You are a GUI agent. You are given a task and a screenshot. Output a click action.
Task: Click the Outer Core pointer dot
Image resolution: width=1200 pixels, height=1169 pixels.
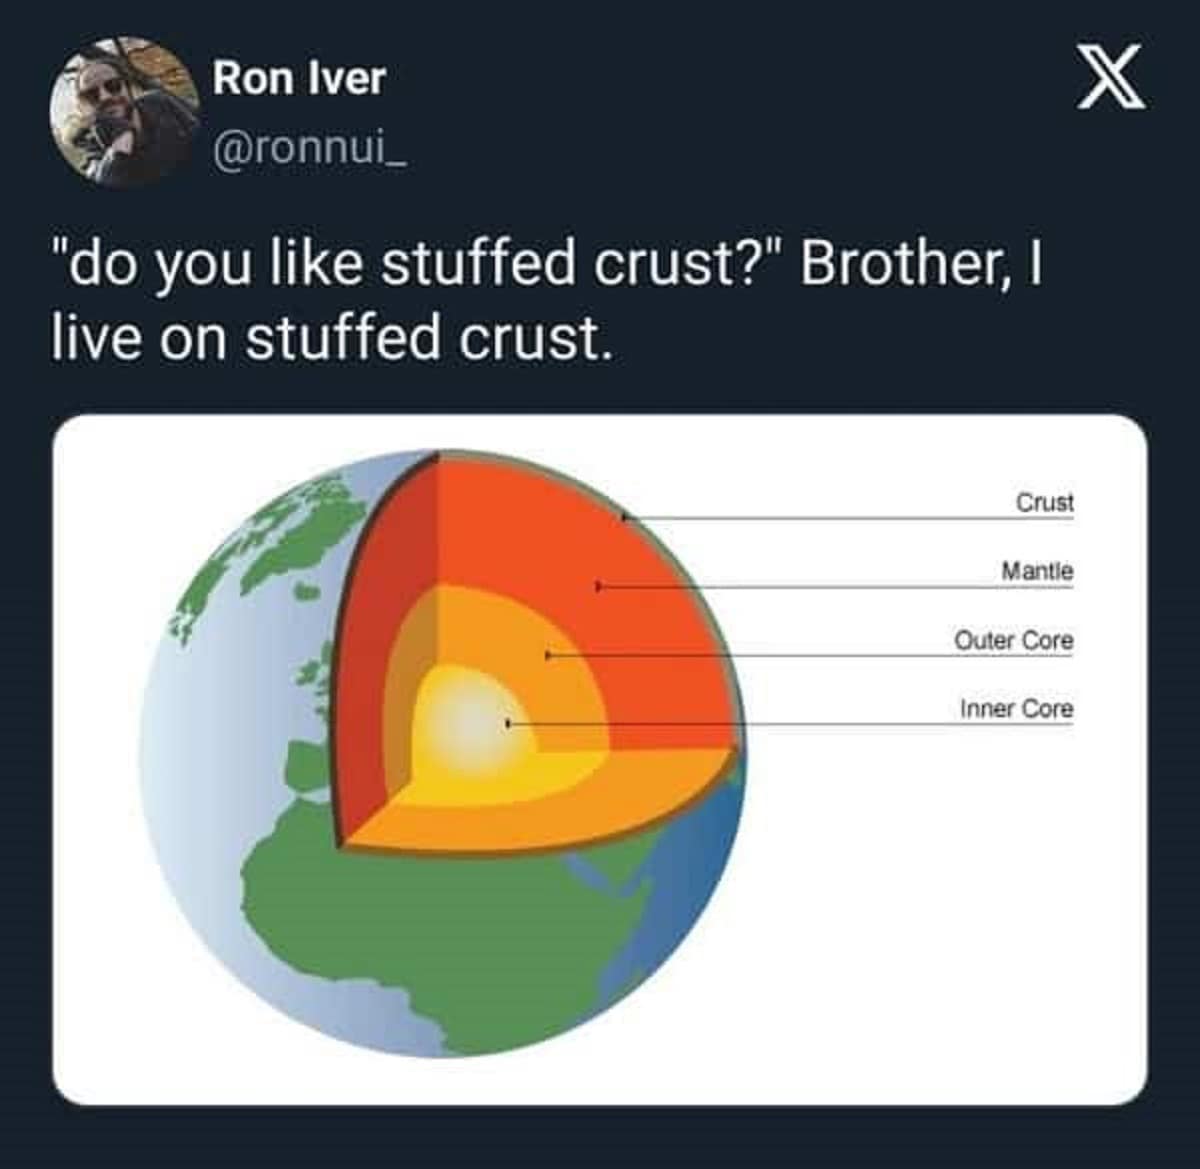coord(548,655)
